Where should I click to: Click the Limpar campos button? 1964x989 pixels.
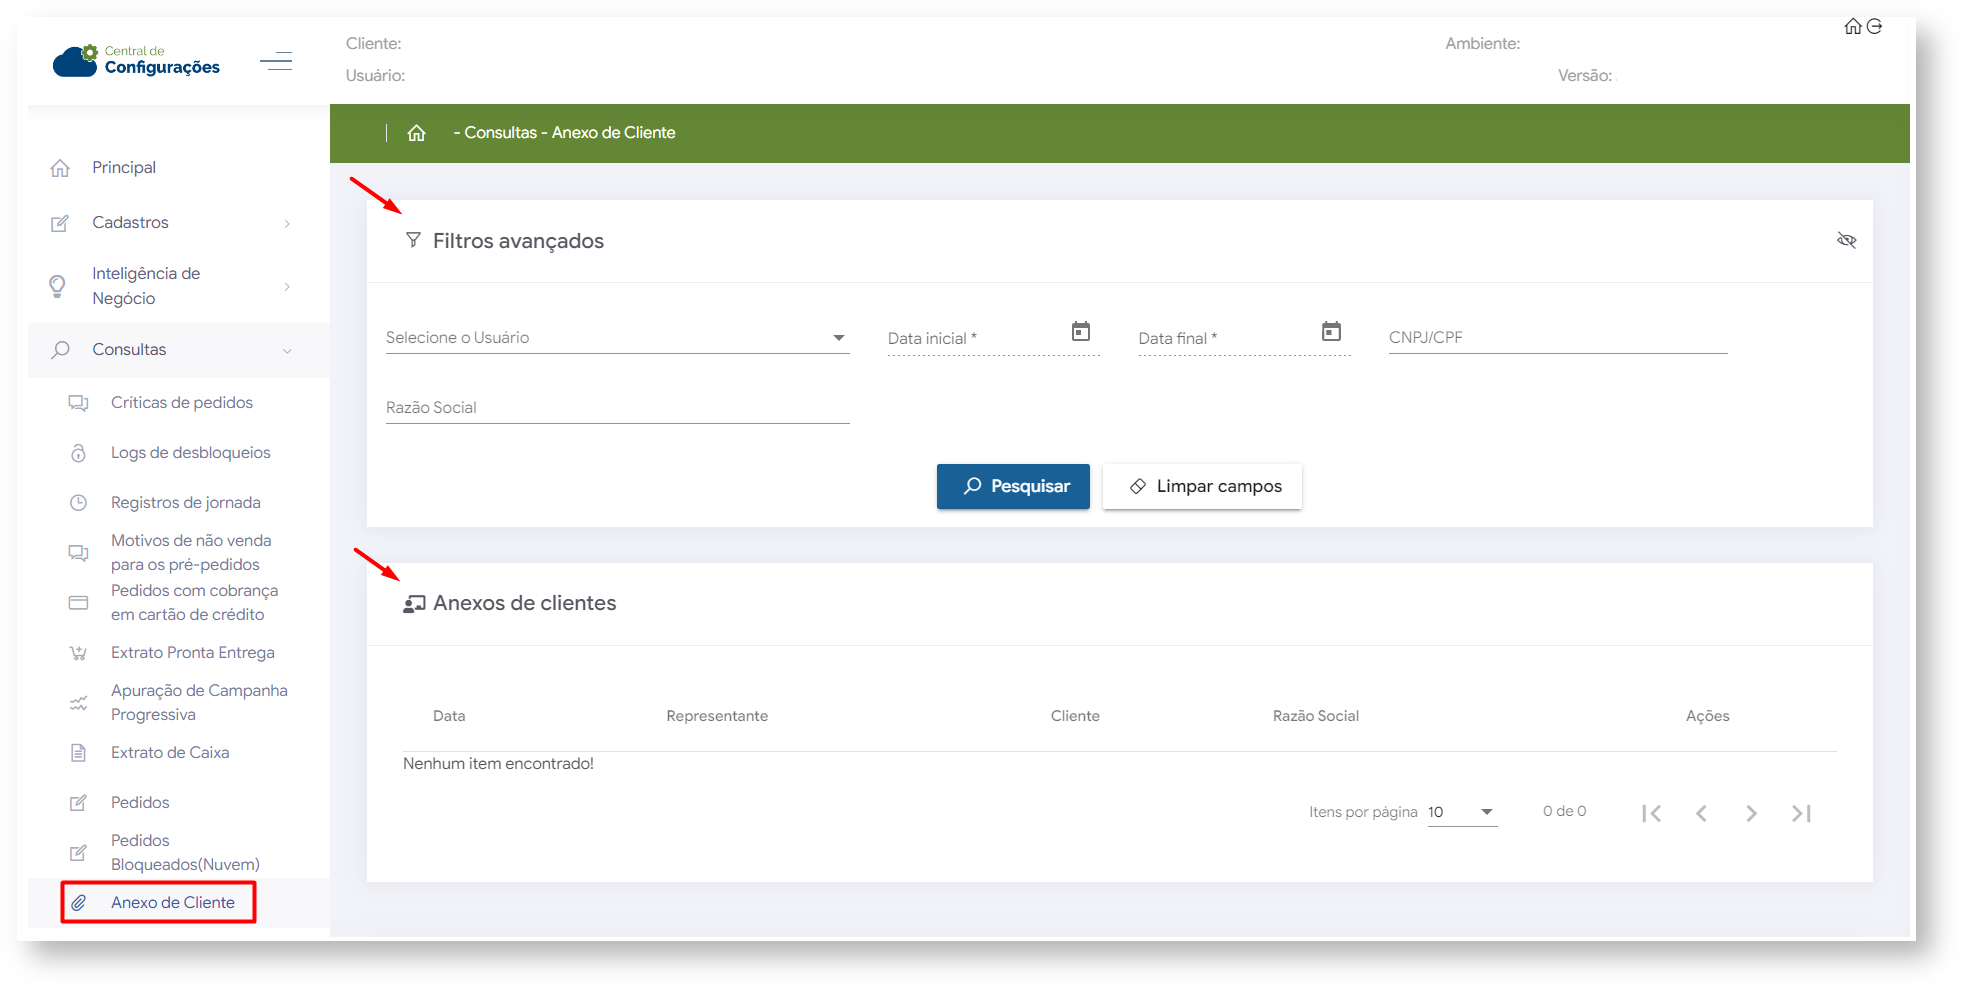[1202, 487]
